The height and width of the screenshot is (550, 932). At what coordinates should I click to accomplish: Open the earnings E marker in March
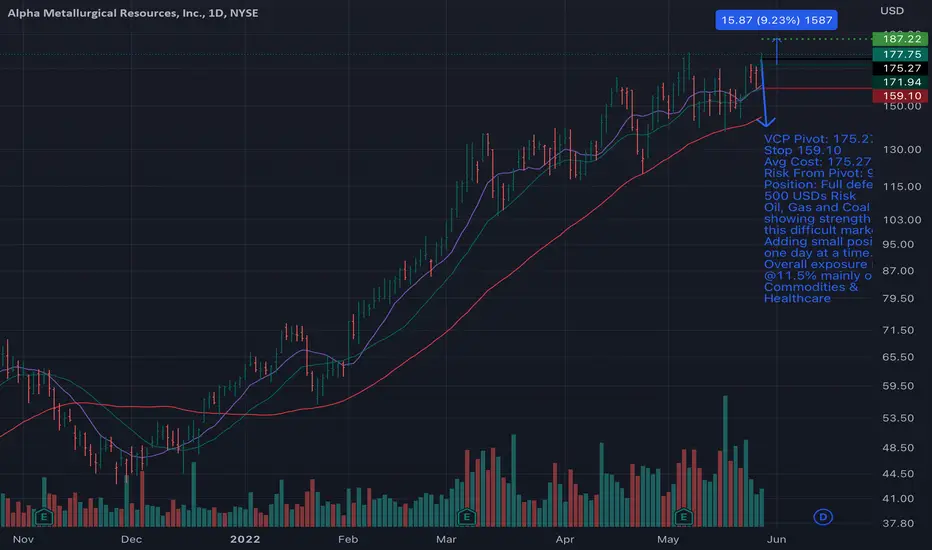(x=467, y=517)
